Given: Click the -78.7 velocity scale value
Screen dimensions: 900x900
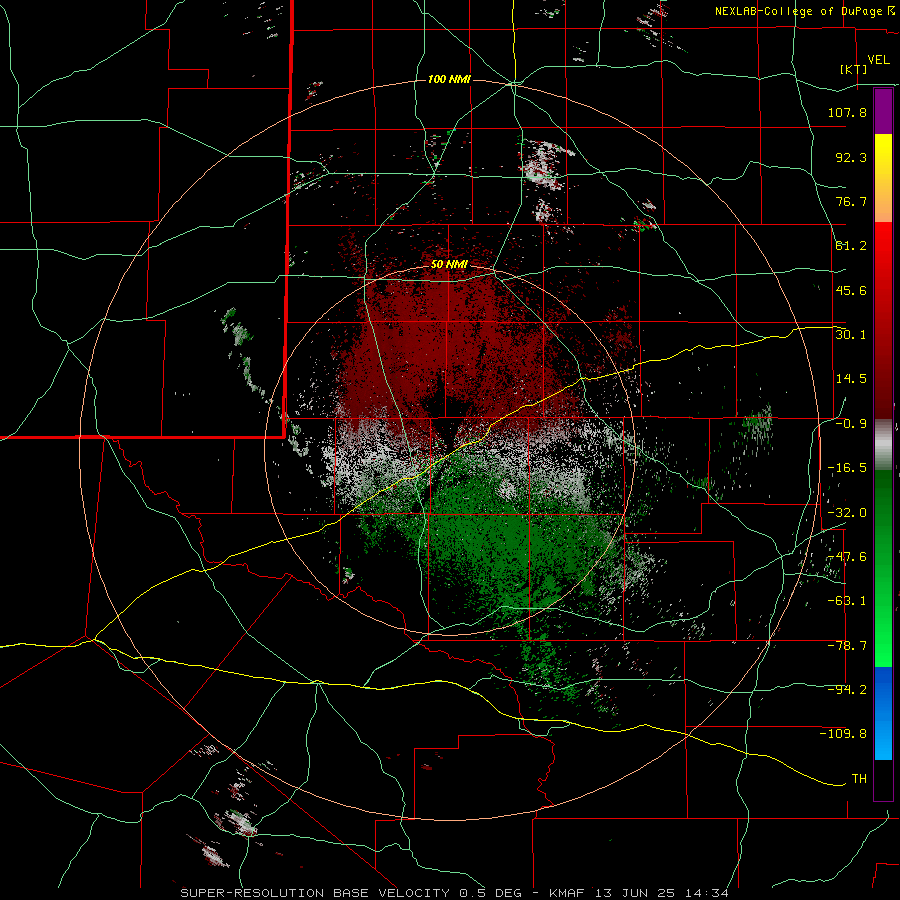Looking at the screenshot, I should pyautogui.click(x=847, y=645).
